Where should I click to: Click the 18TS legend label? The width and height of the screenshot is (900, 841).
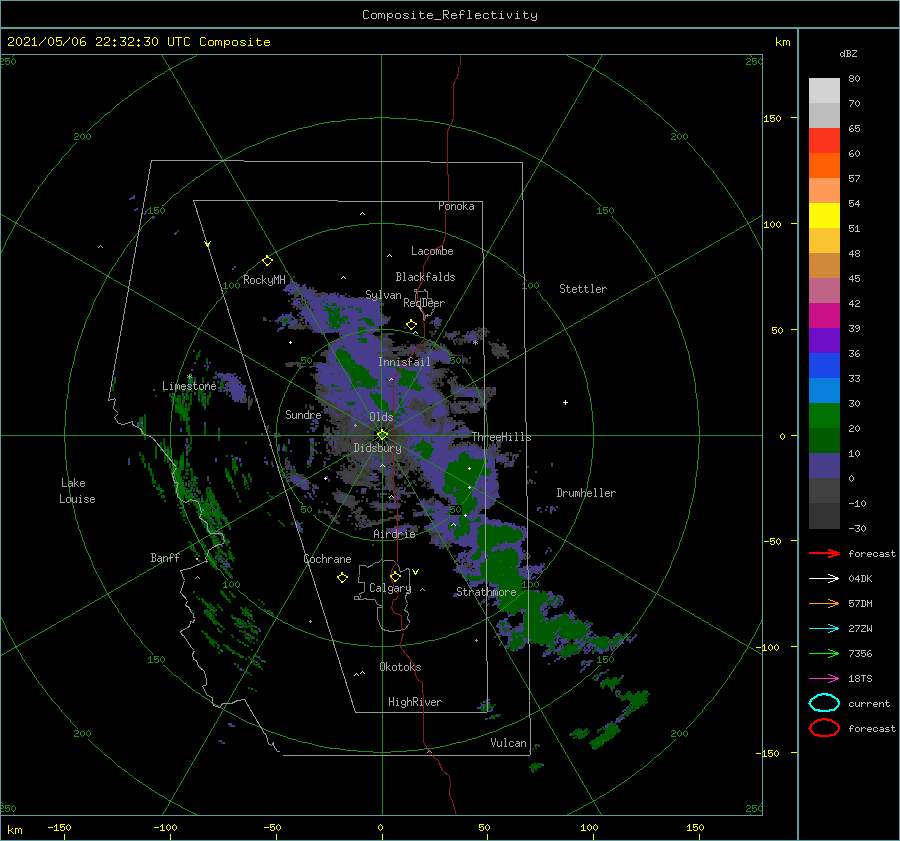860,679
